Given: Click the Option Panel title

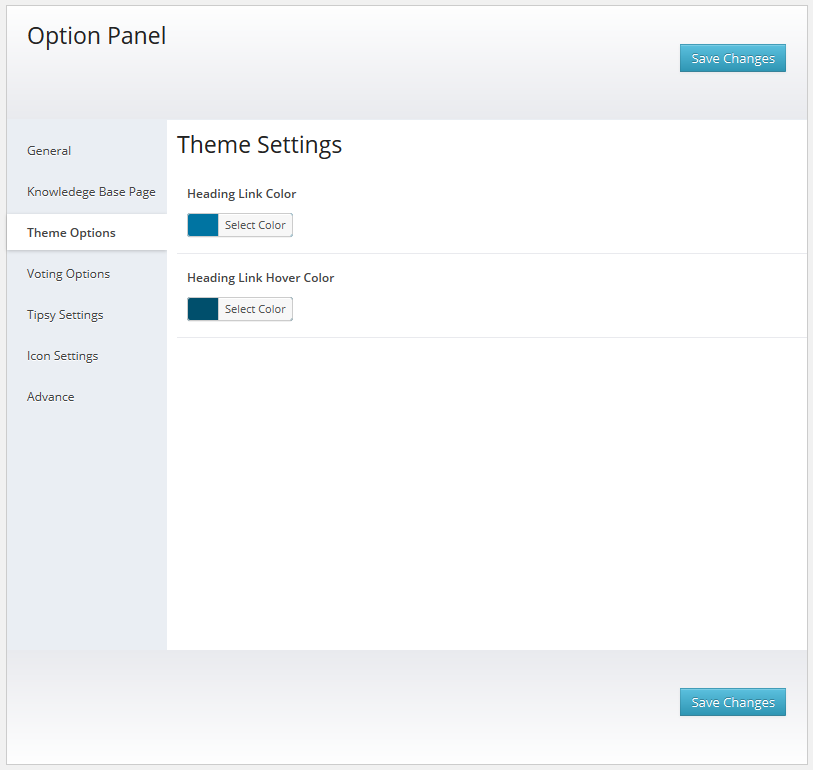Looking at the screenshot, I should 96,36.
